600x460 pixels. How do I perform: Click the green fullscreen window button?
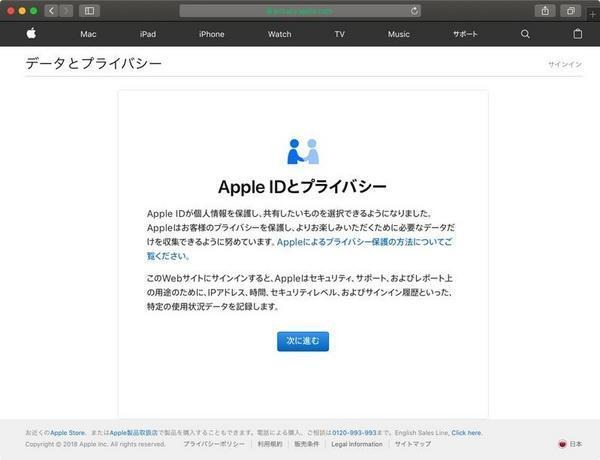coord(34,11)
